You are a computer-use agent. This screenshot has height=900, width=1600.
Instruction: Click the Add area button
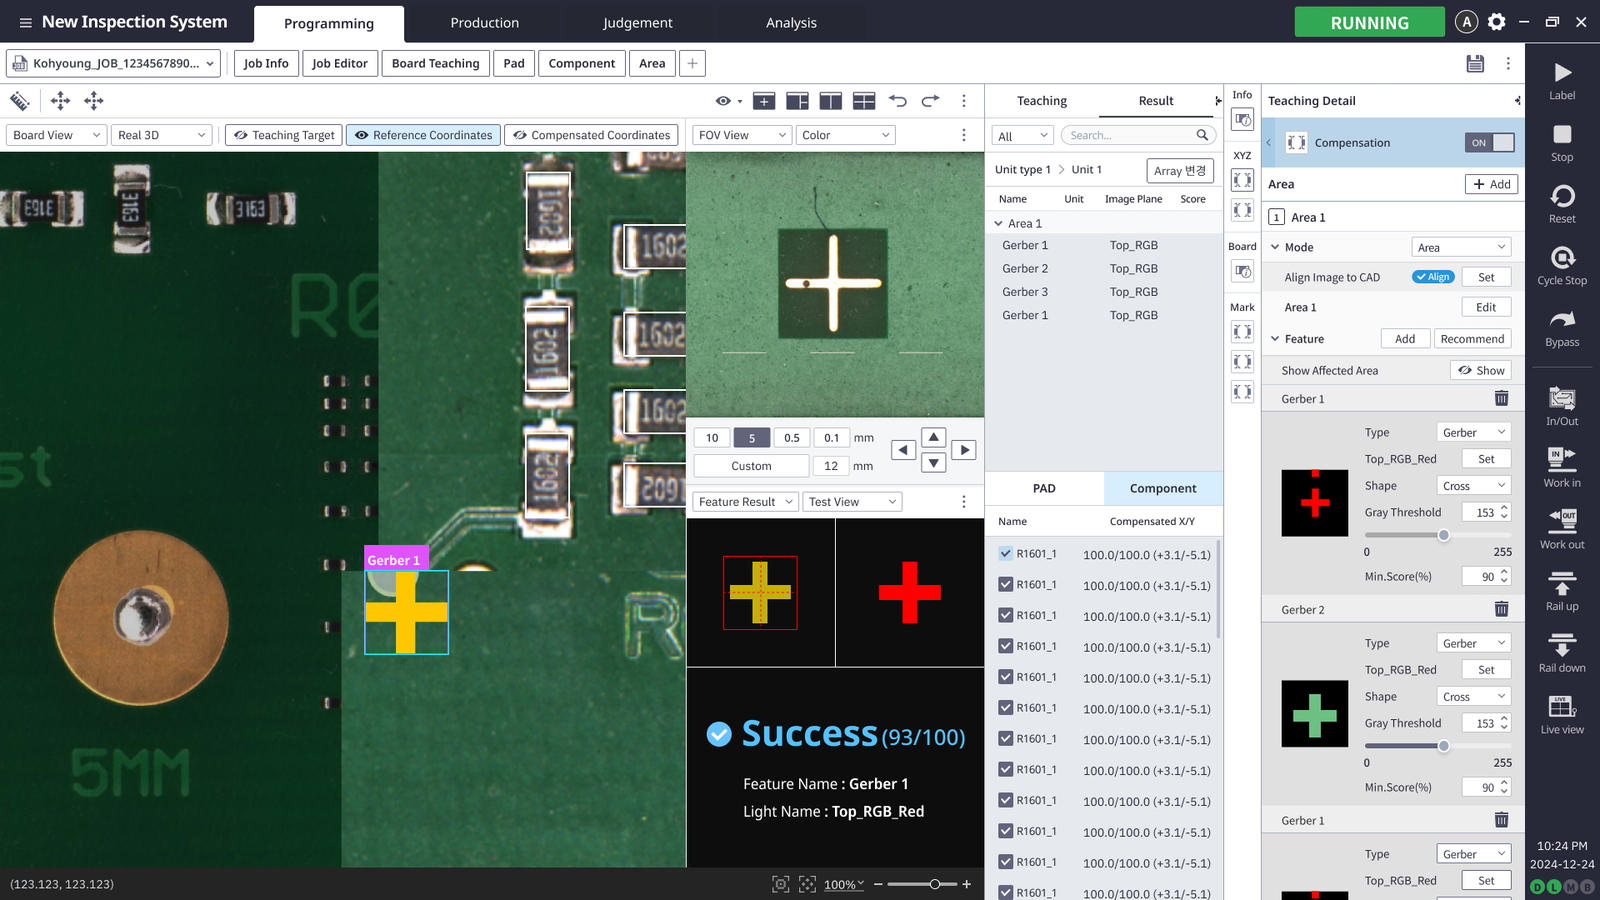coord(1491,184)
